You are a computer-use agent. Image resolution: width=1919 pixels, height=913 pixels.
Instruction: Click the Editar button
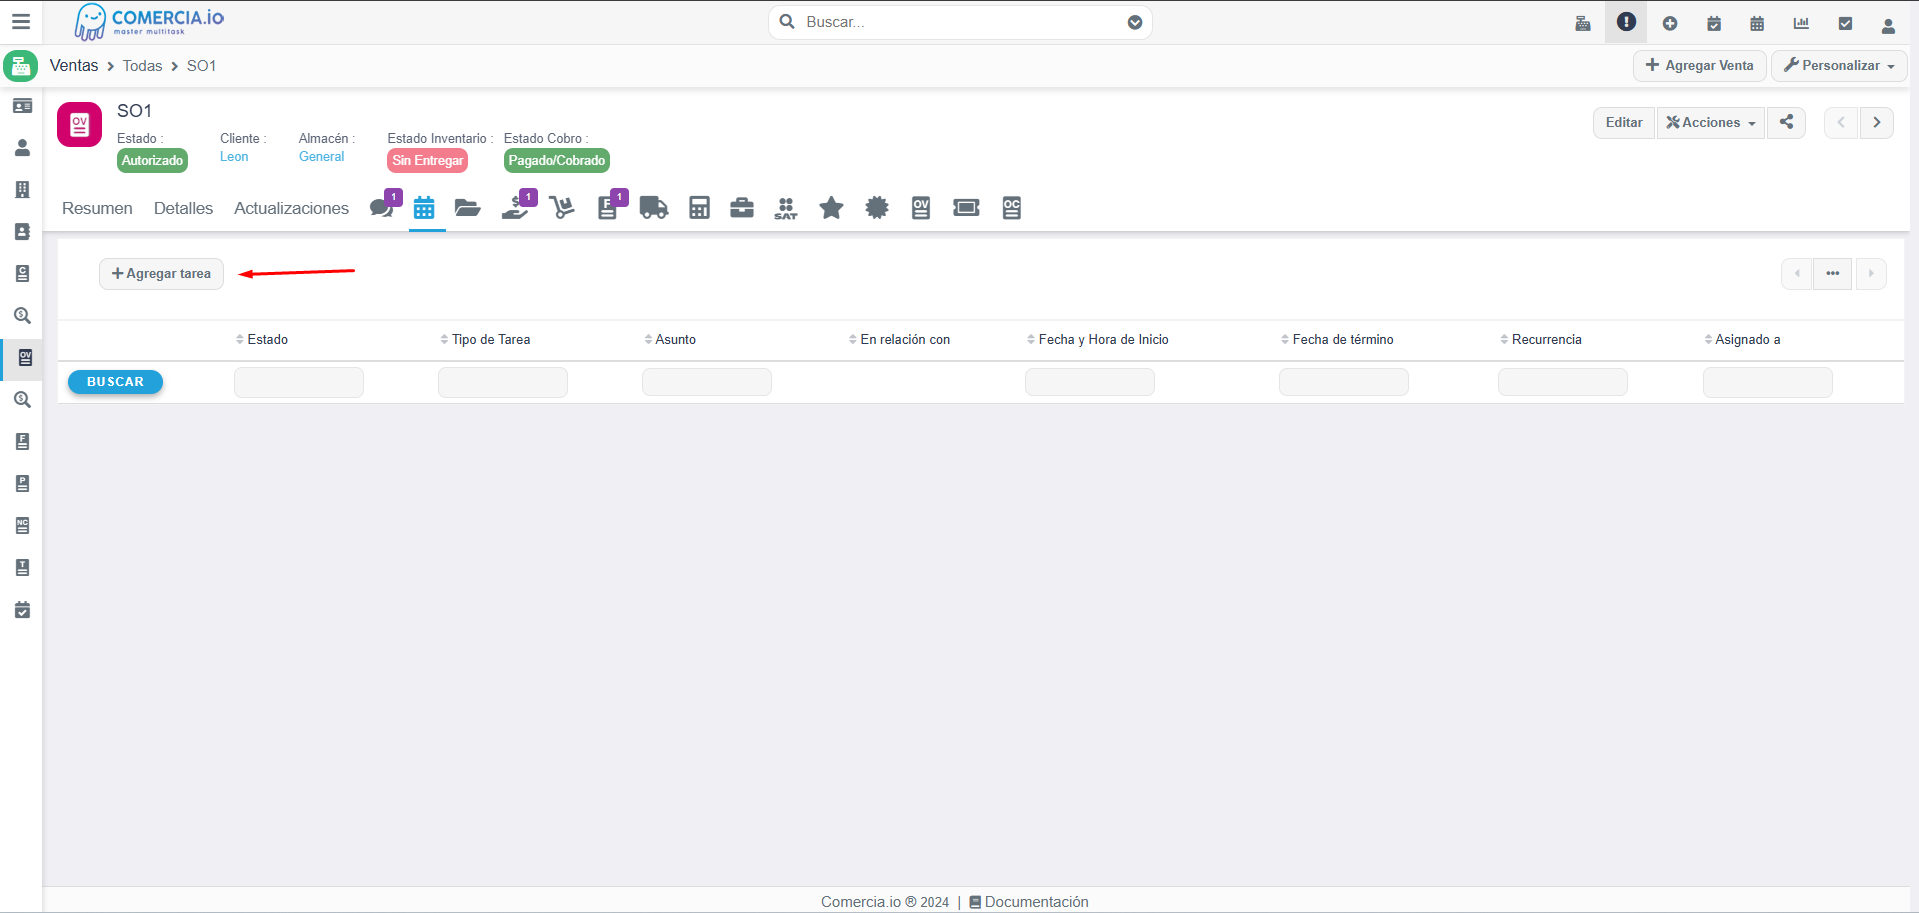coord(1624,122)
